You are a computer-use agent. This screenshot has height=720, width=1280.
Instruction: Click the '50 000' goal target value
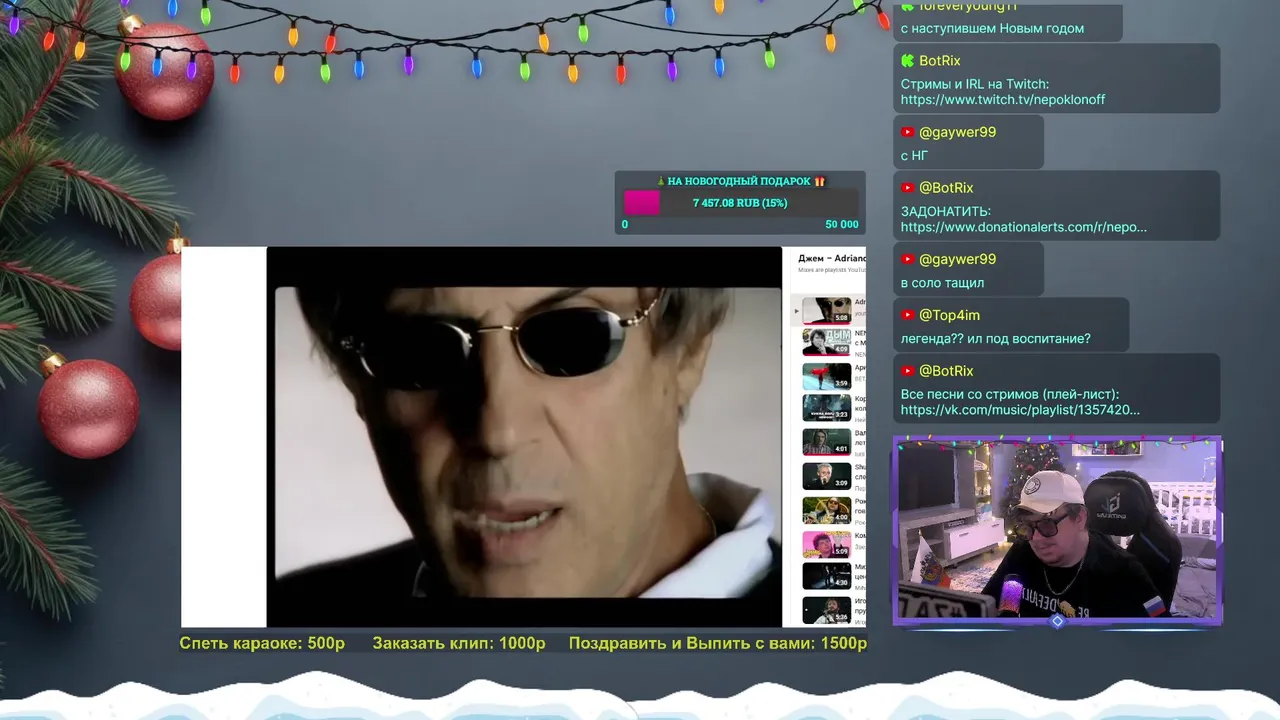pos(842,225)
